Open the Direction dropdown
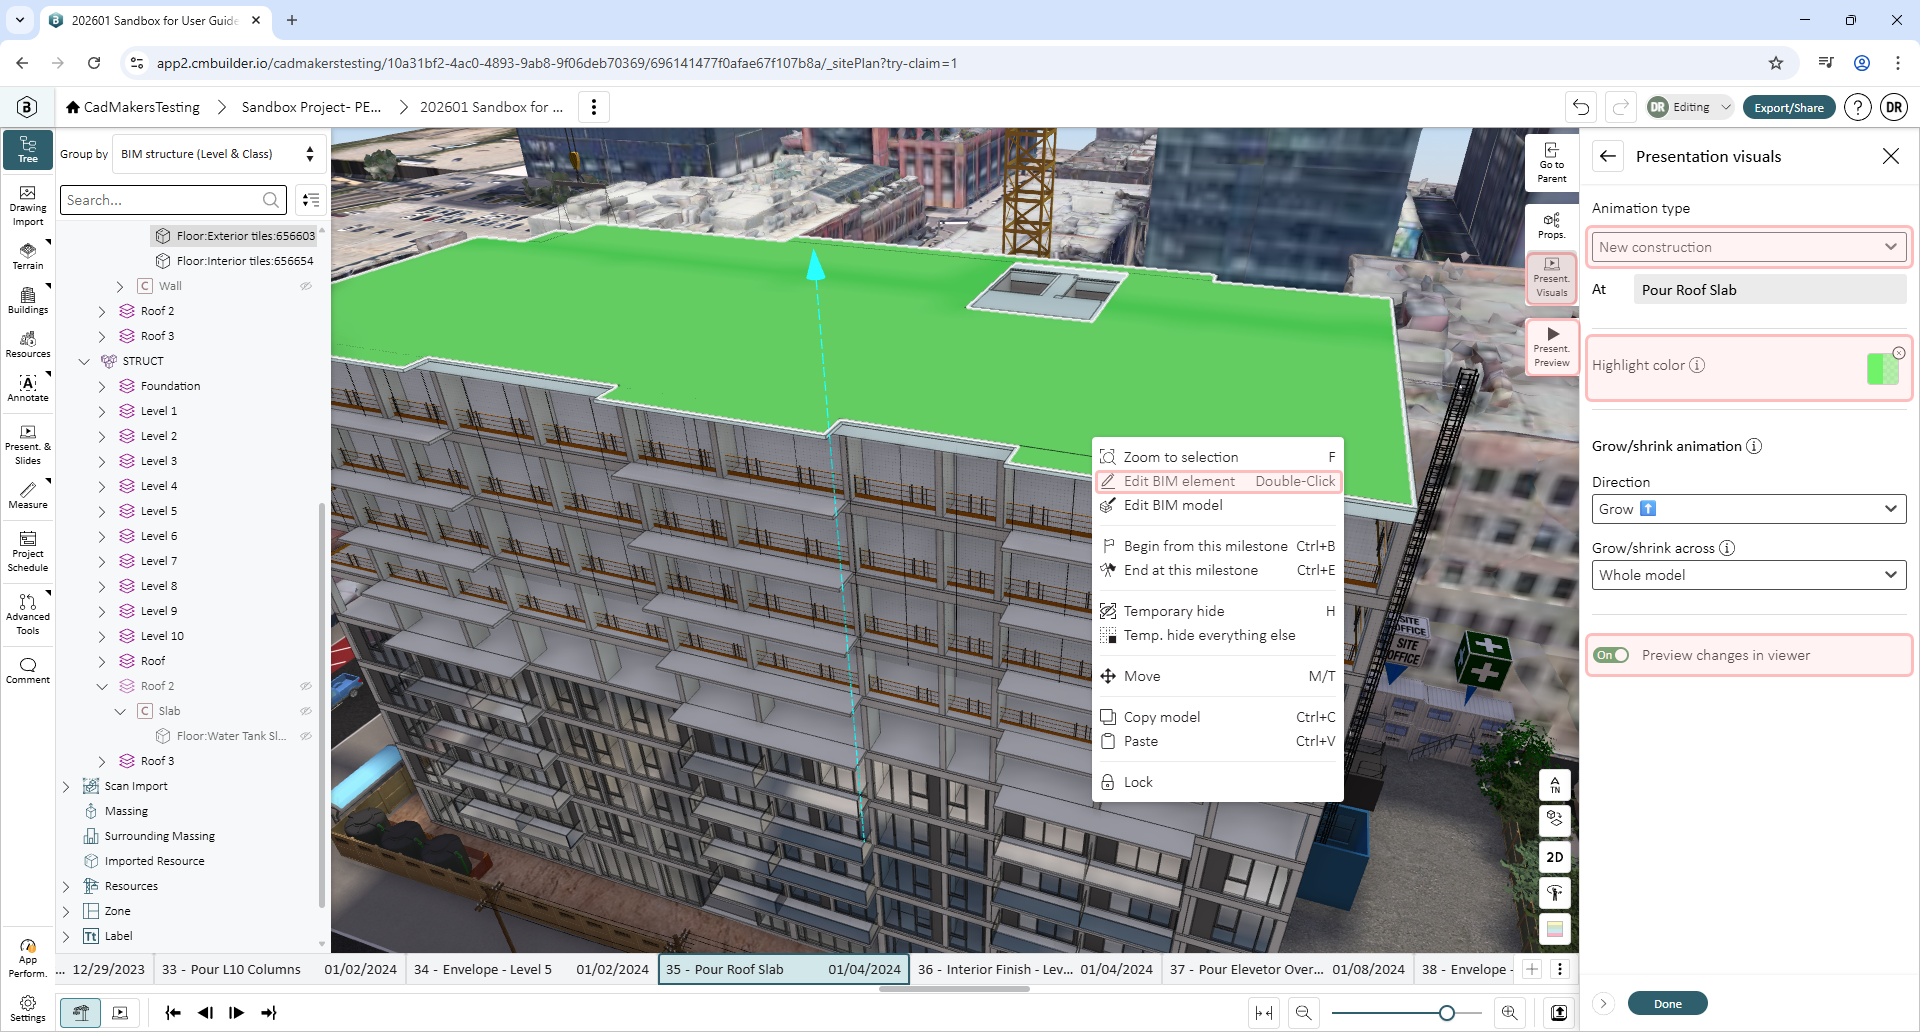 [1749, 509]
